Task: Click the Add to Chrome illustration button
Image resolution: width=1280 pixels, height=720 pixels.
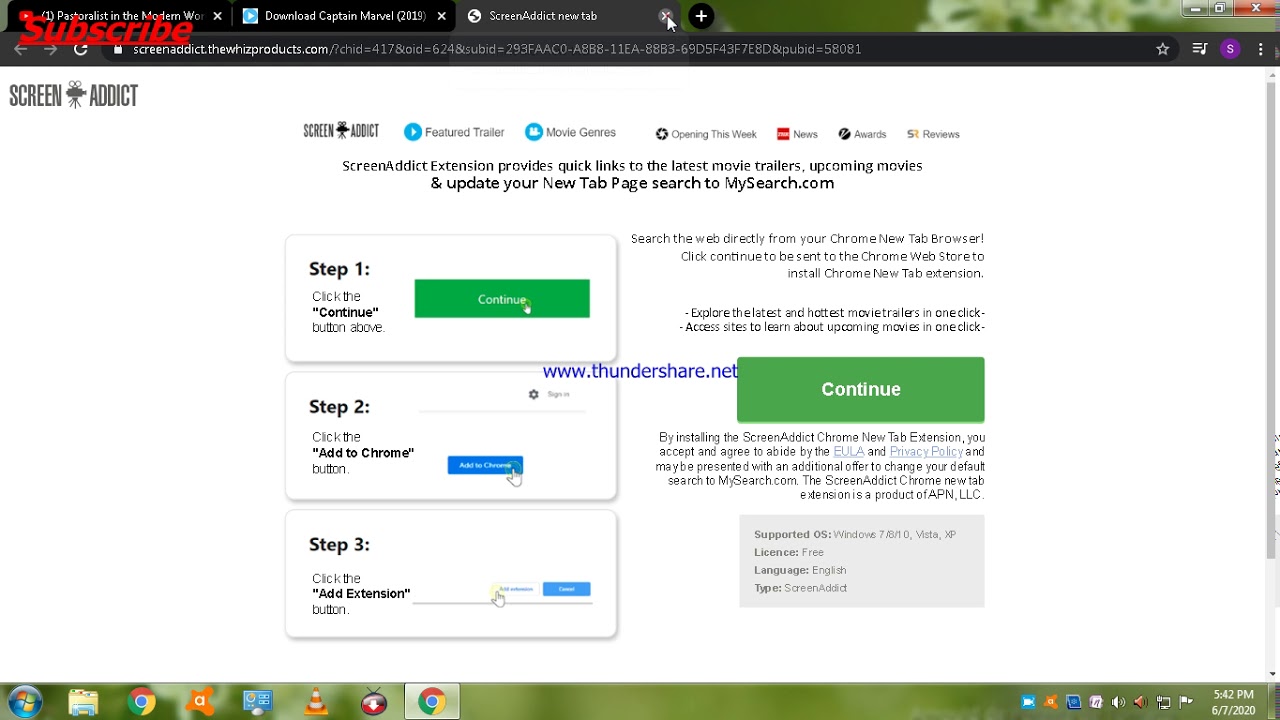Action: (x=485, y=465)
